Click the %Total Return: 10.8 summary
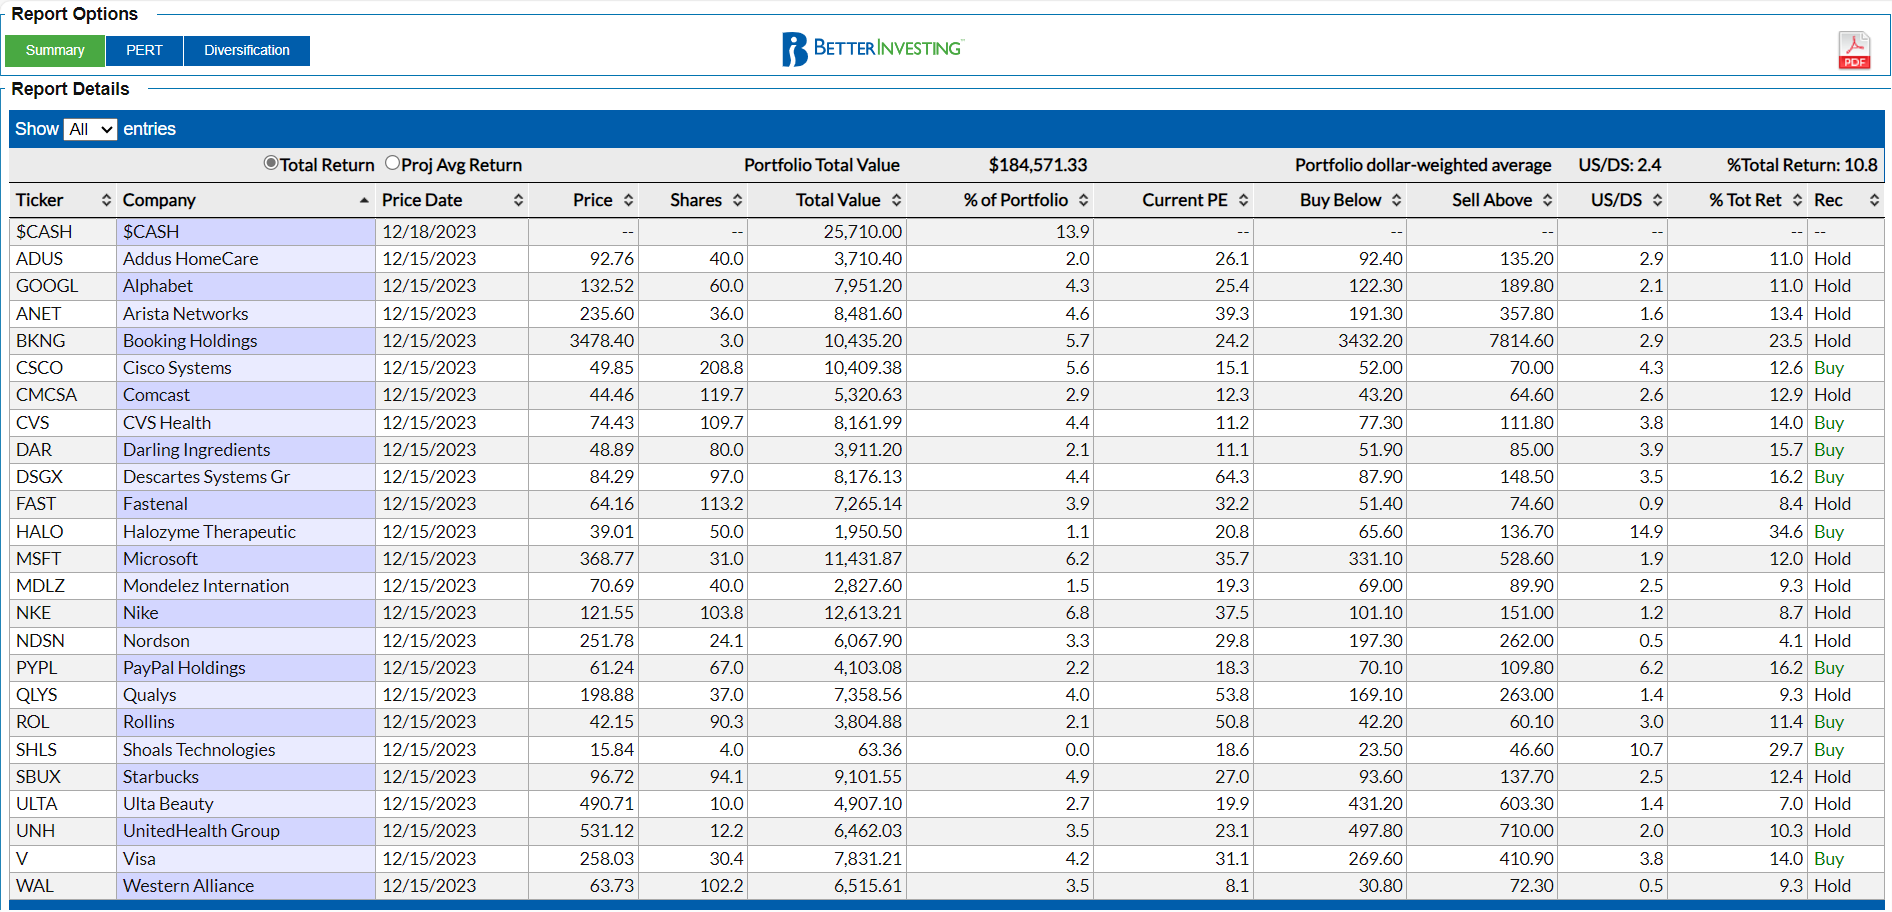Screen dimensions: 1892x912 tap(1801, 165)
